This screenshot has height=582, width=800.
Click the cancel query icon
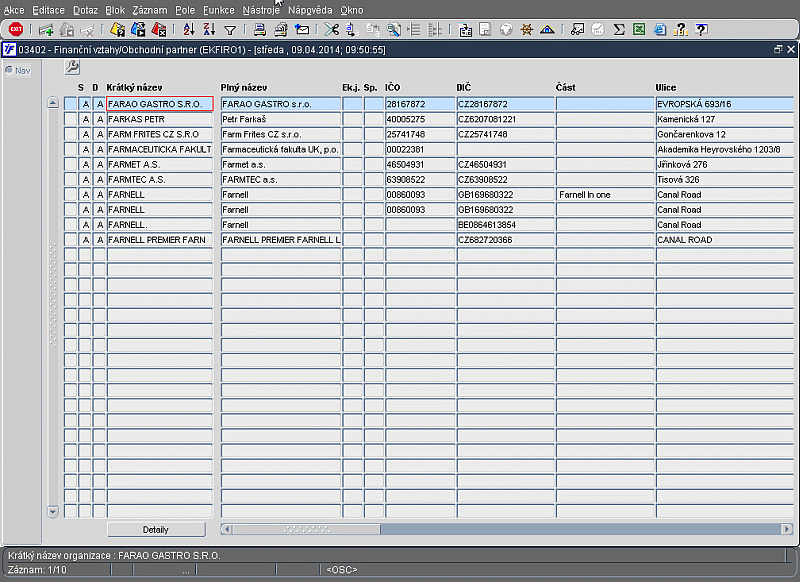(x=159, y=30)
